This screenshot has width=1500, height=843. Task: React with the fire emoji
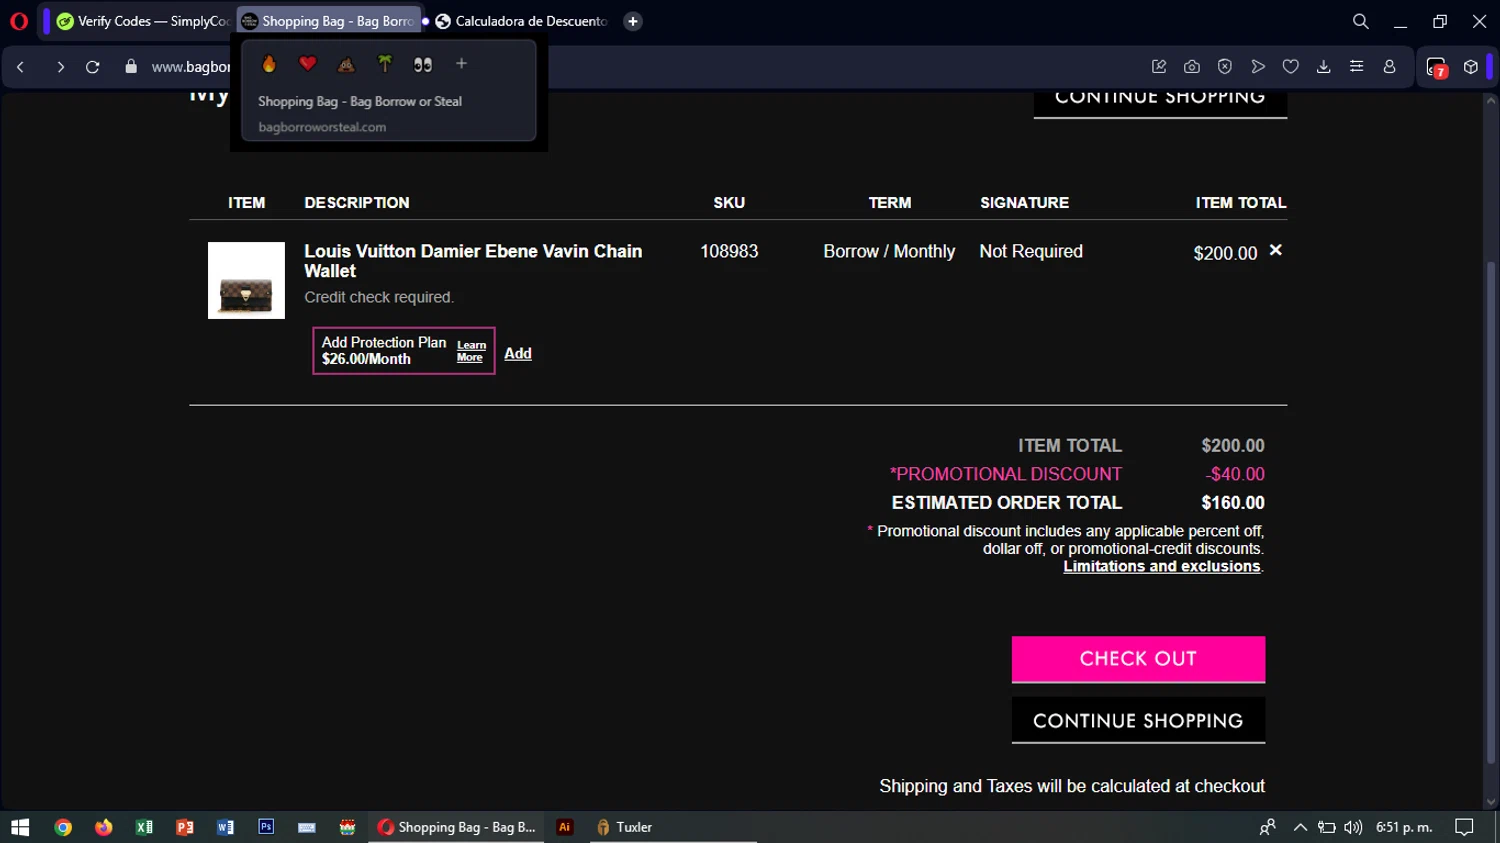click(269, 64)
